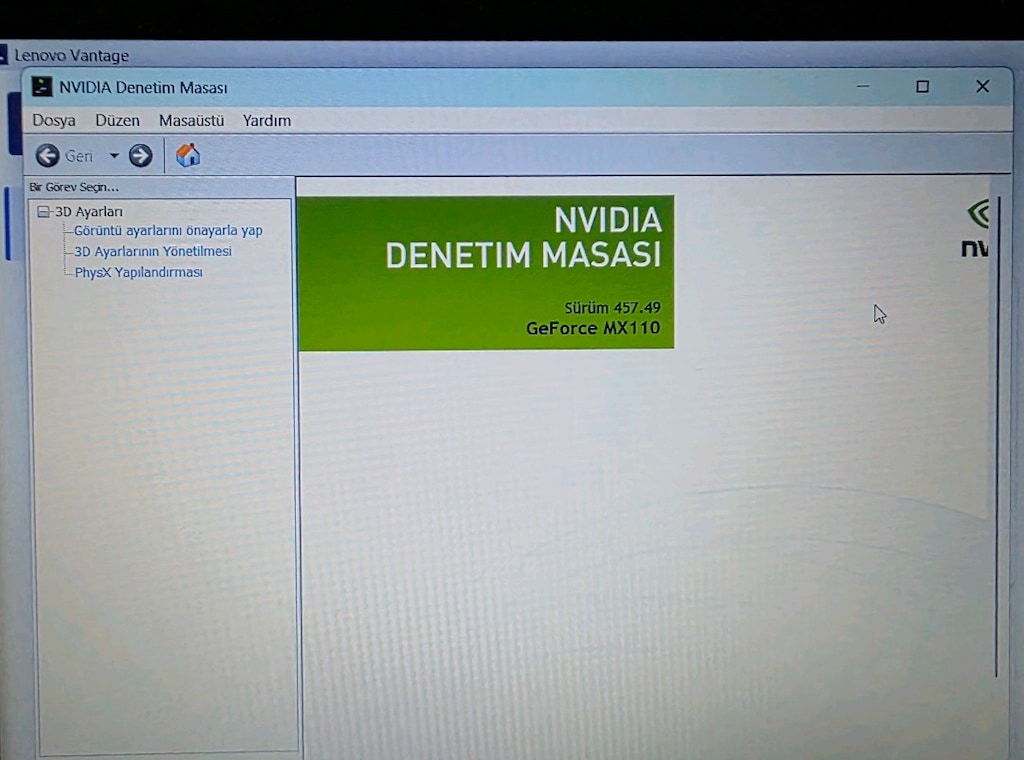This screenshot has width=1024, height=760.
Task: Click the NVIDIA logo at top right
Action: click(x=977, y=229)
